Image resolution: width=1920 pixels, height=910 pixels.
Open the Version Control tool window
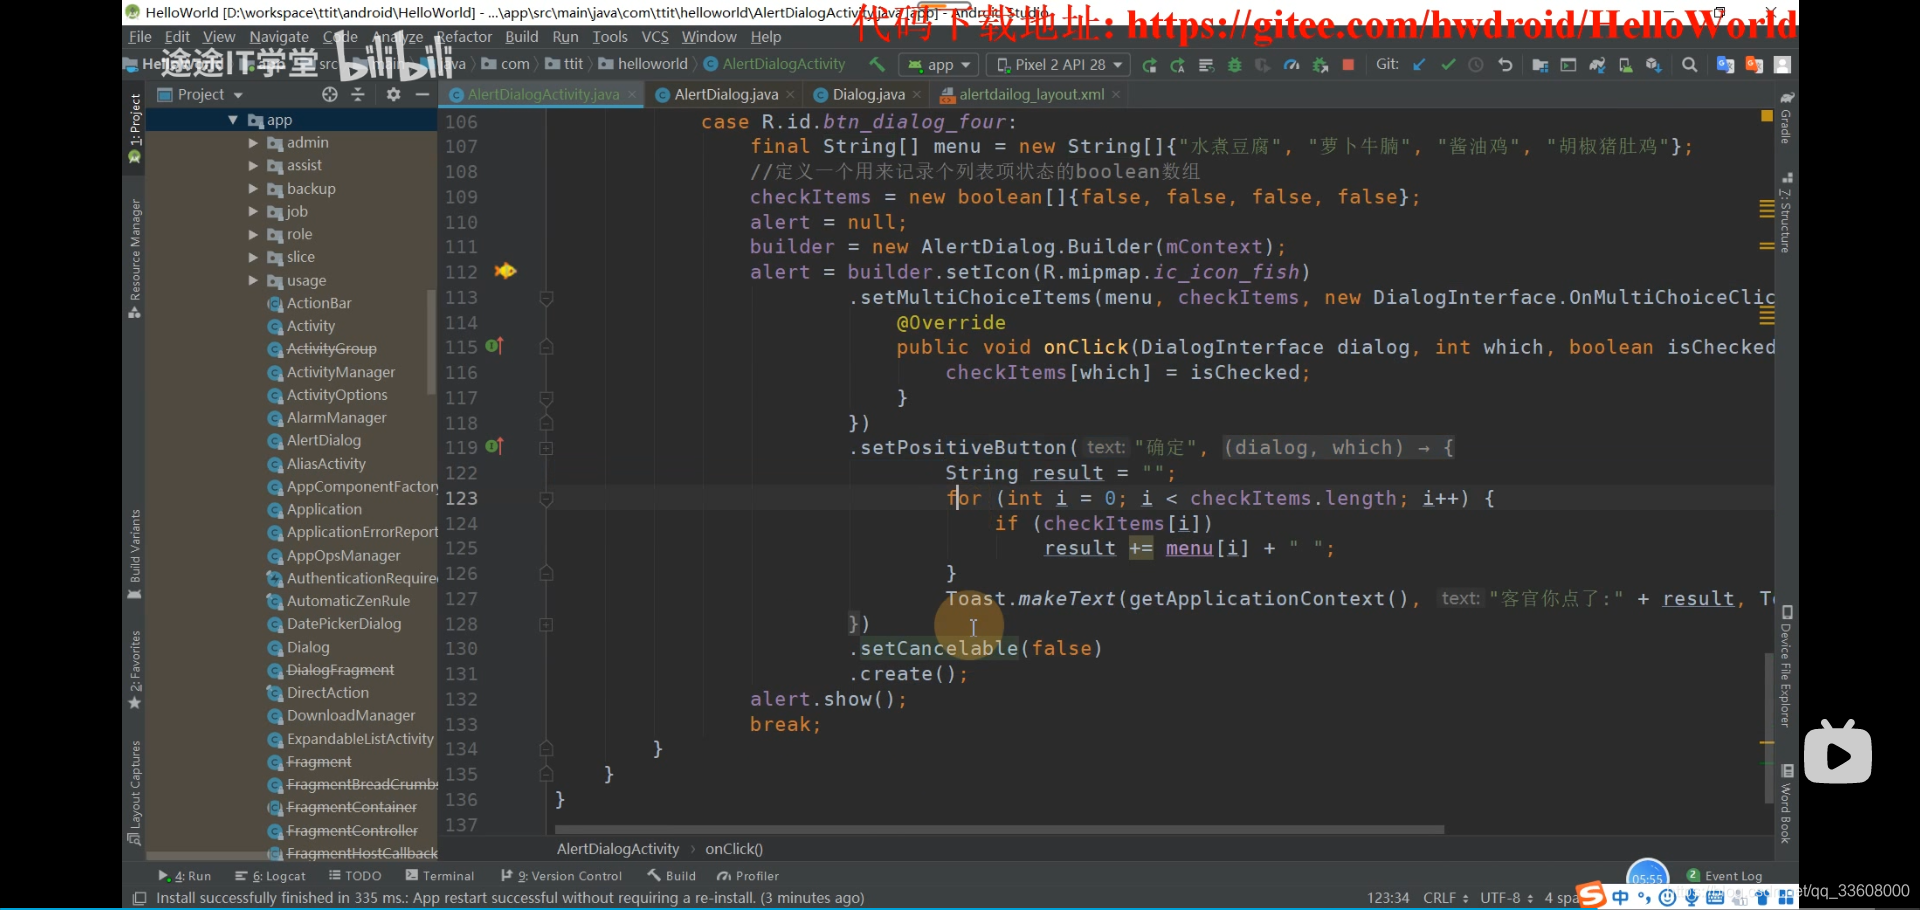pyautogui.click(x=562, y=876)
